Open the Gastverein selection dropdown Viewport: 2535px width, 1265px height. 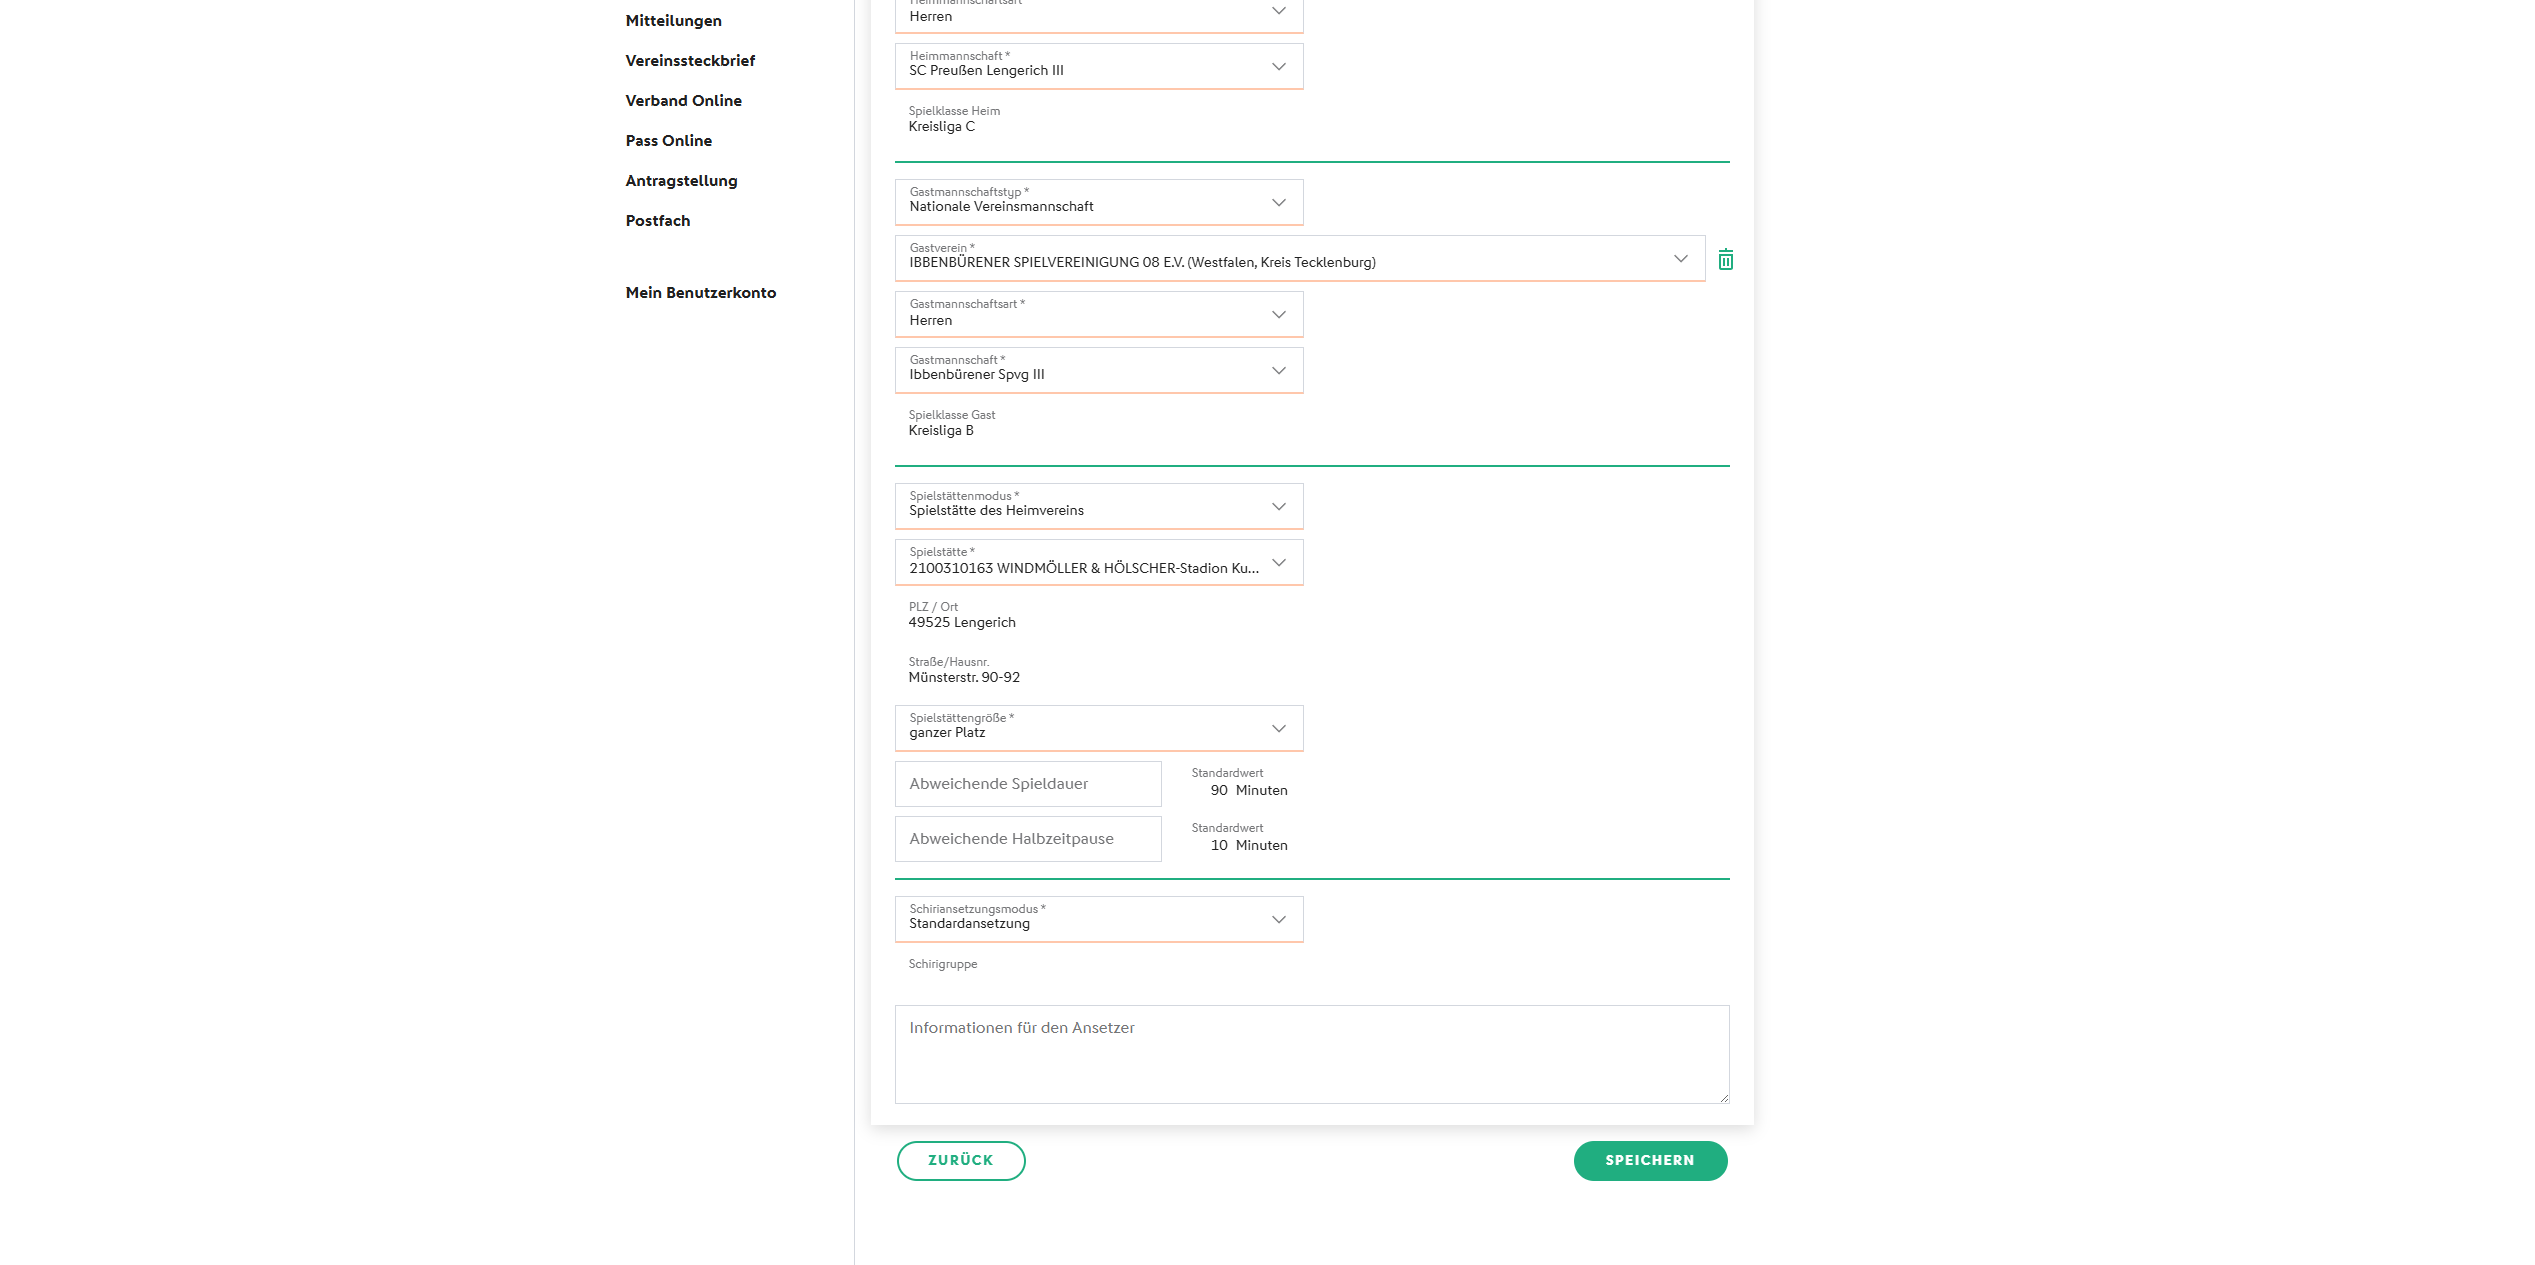[1299, 258]
